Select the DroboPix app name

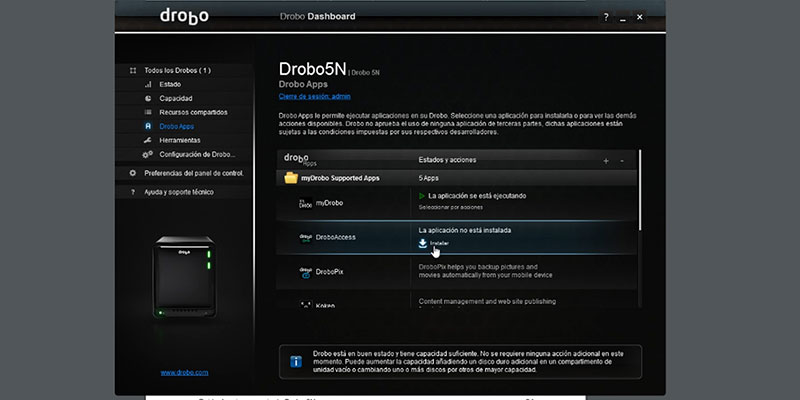330,272
